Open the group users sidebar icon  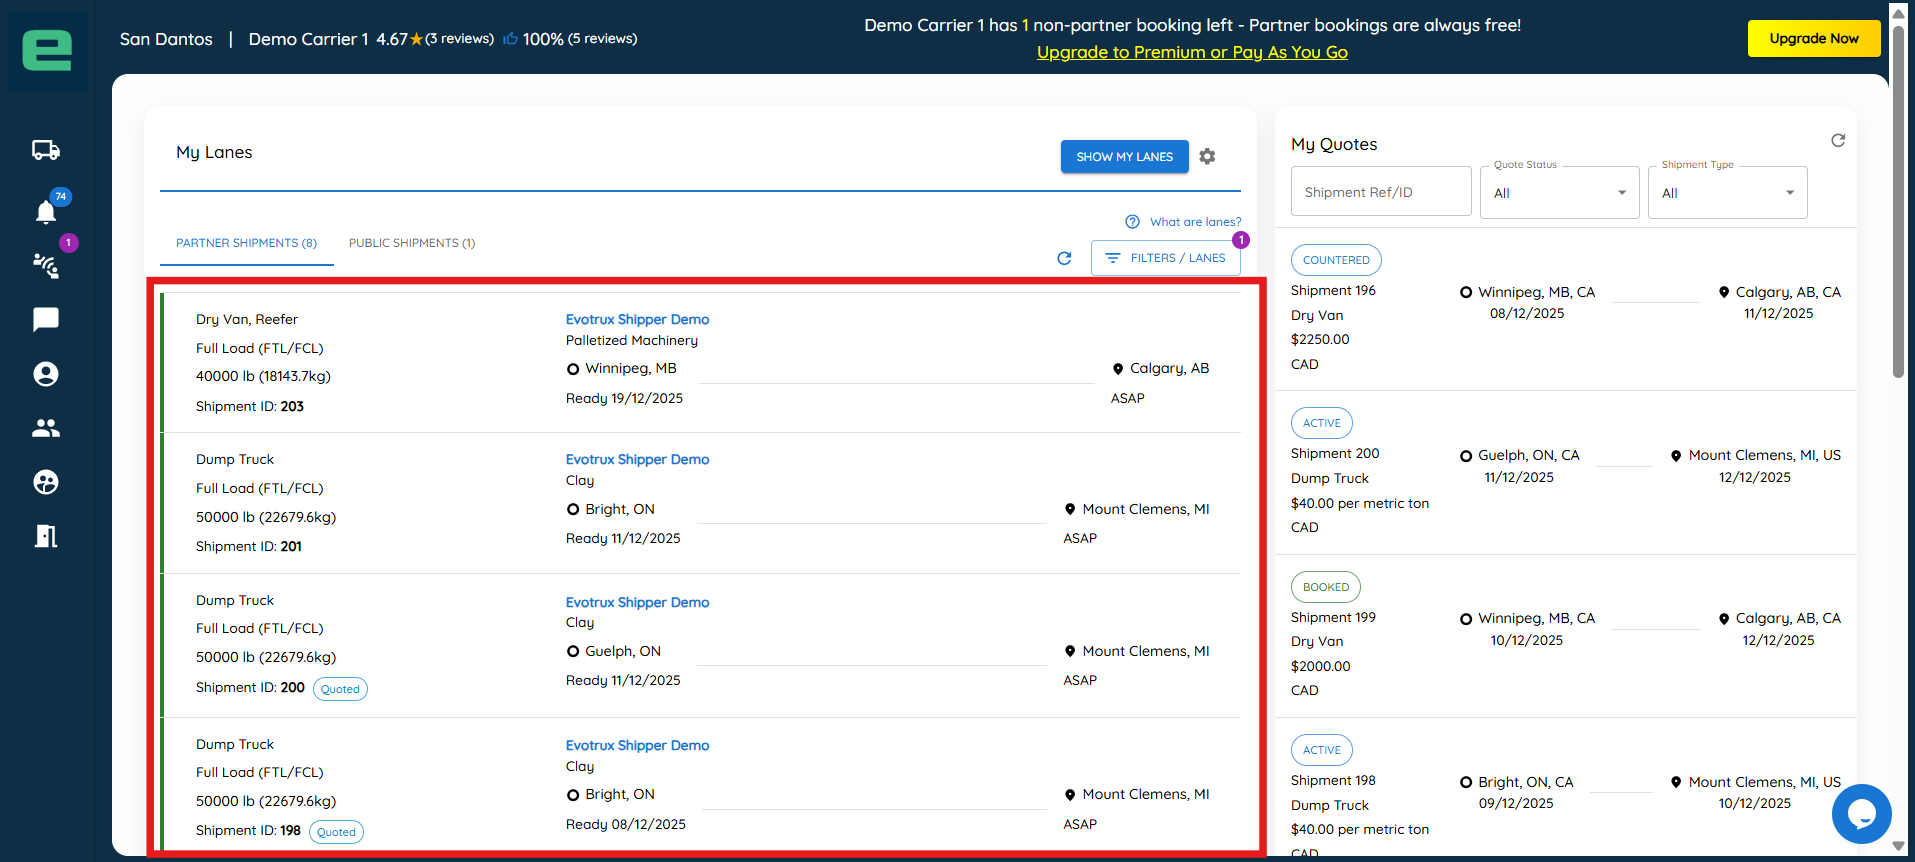pyautogui.click(x=46, y=428)
